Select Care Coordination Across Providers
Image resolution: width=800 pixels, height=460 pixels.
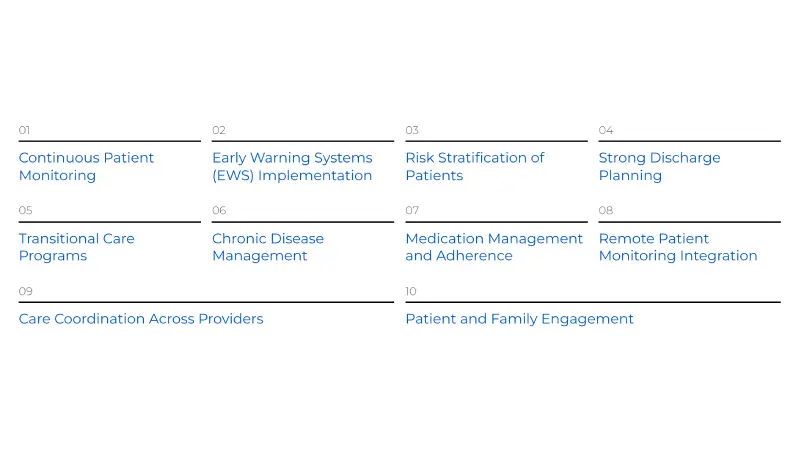click(x=141, y=319)
